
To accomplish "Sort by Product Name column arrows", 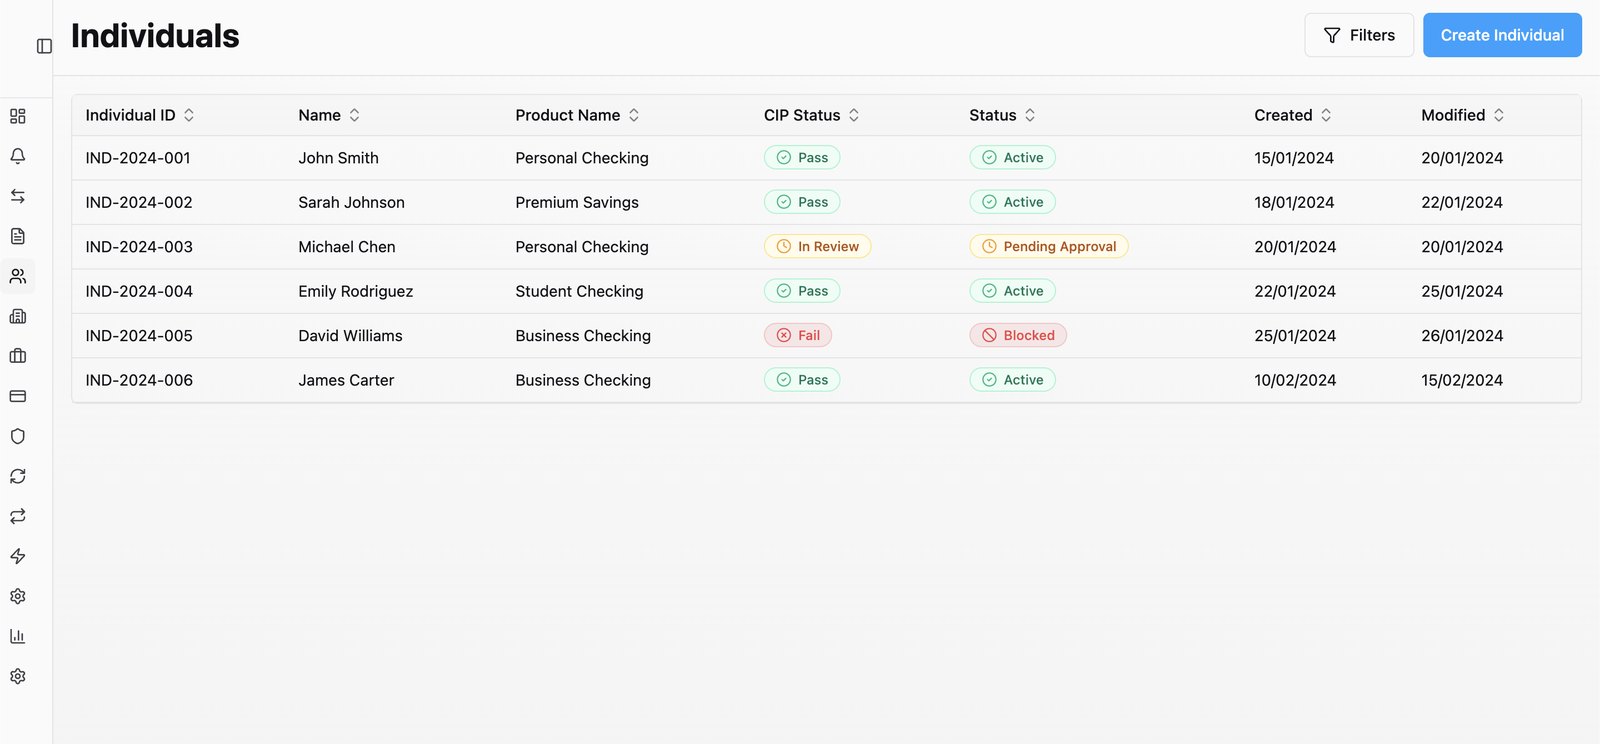I will (x=634, y=115).
